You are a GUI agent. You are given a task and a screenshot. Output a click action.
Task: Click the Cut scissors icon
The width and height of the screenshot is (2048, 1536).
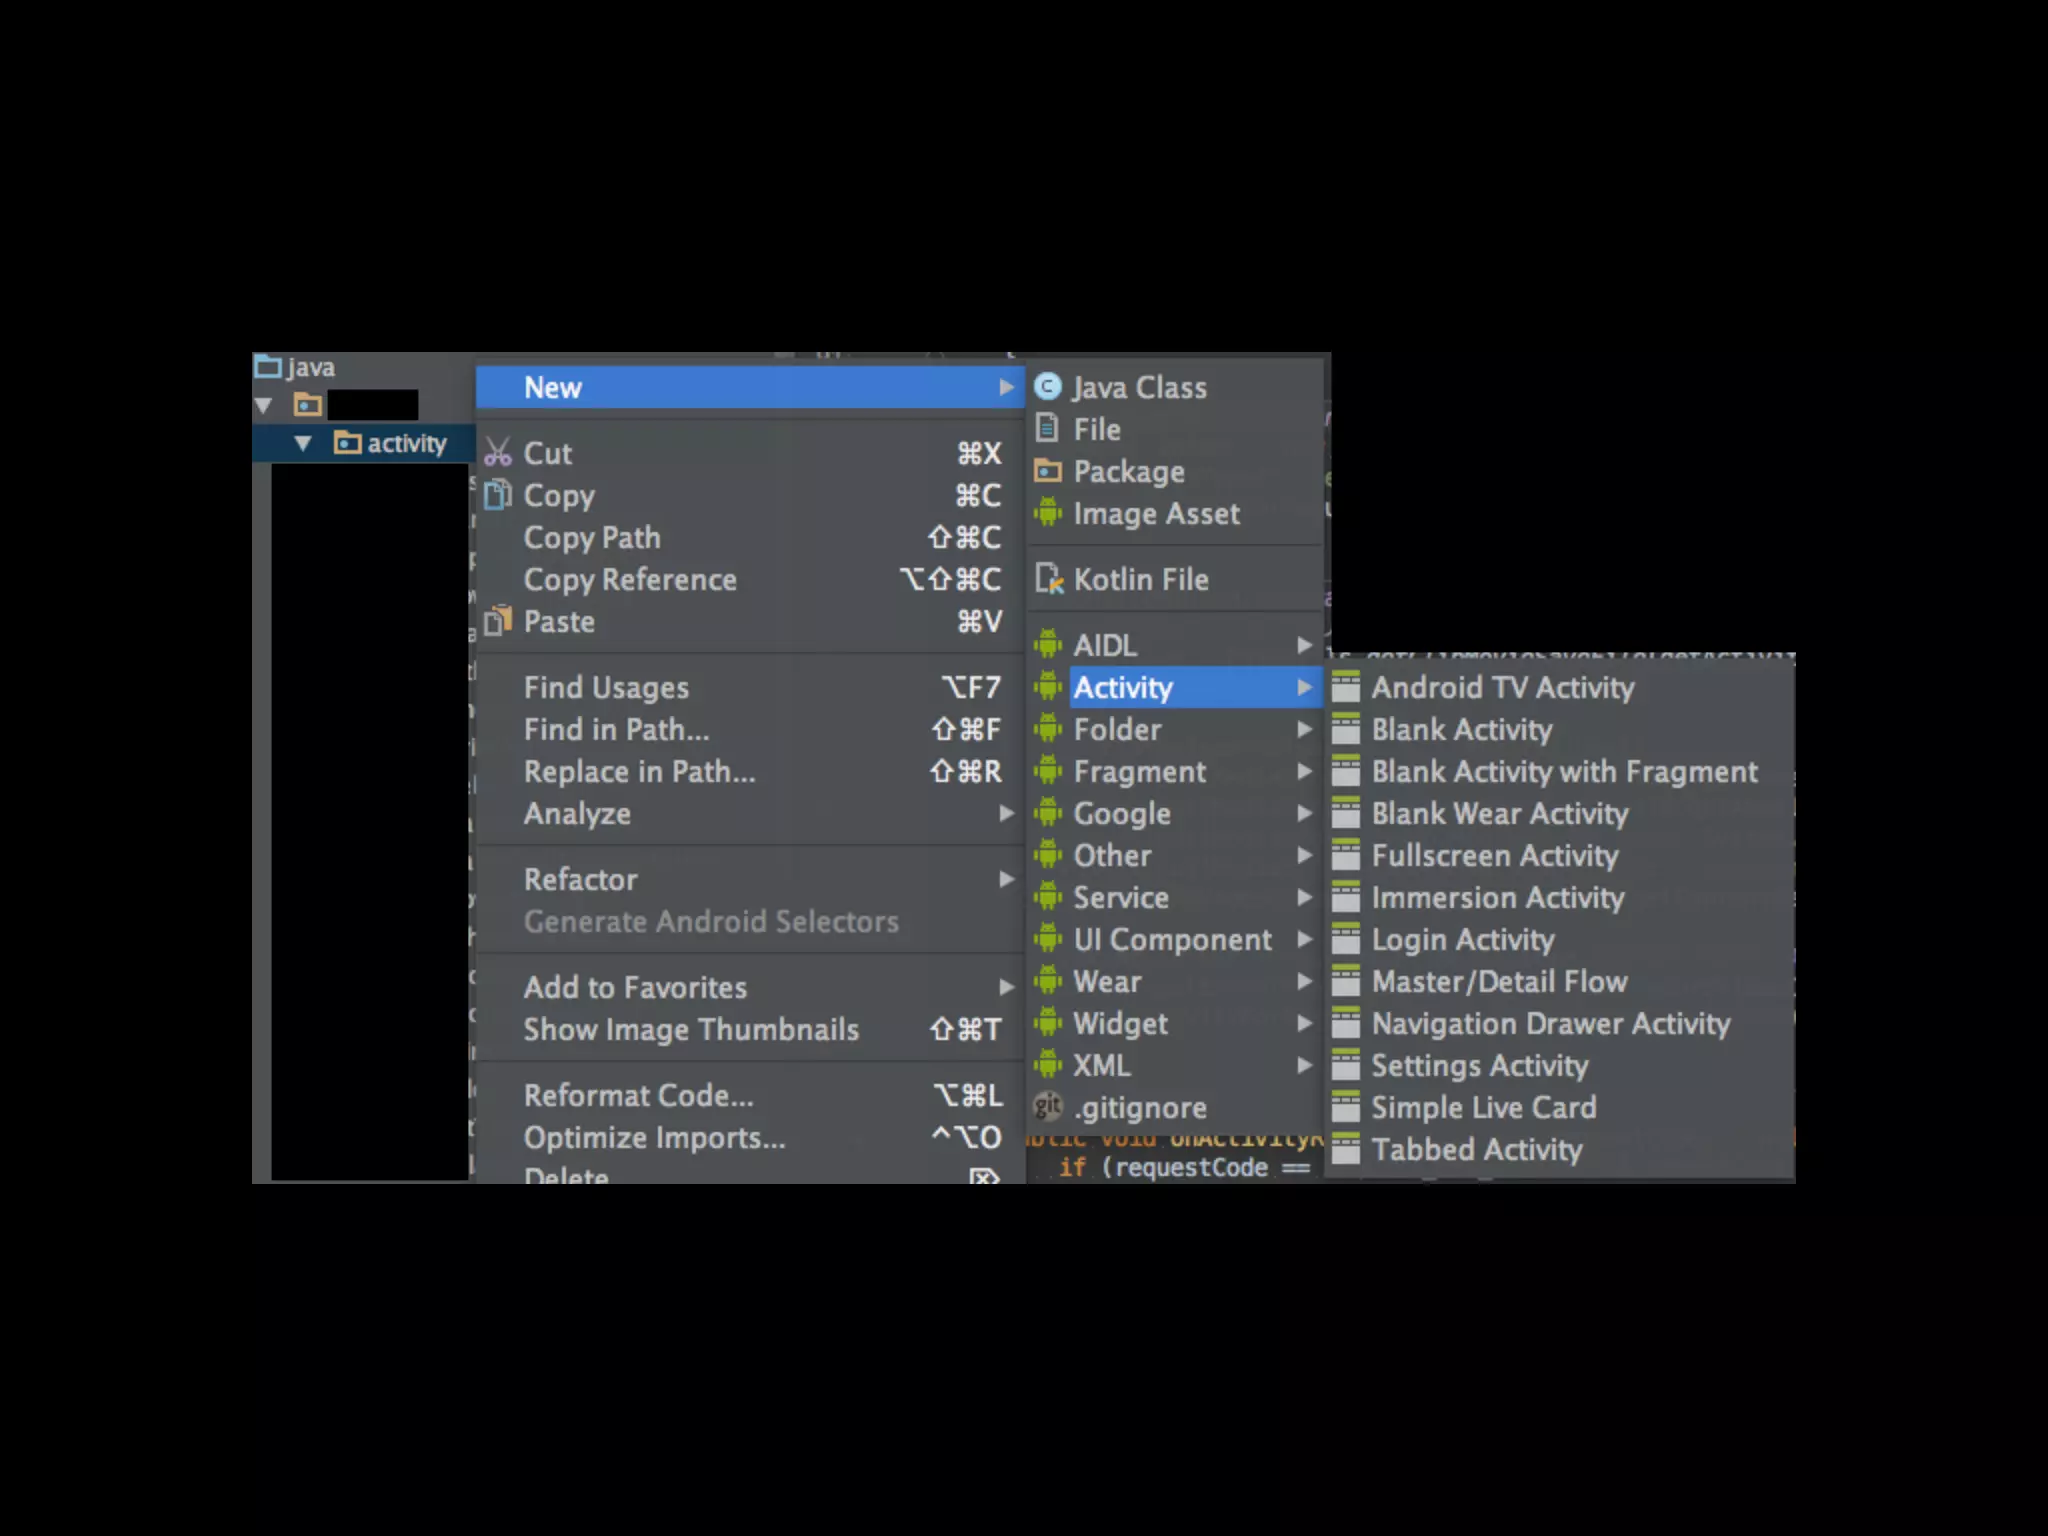(x=497, y=453)
